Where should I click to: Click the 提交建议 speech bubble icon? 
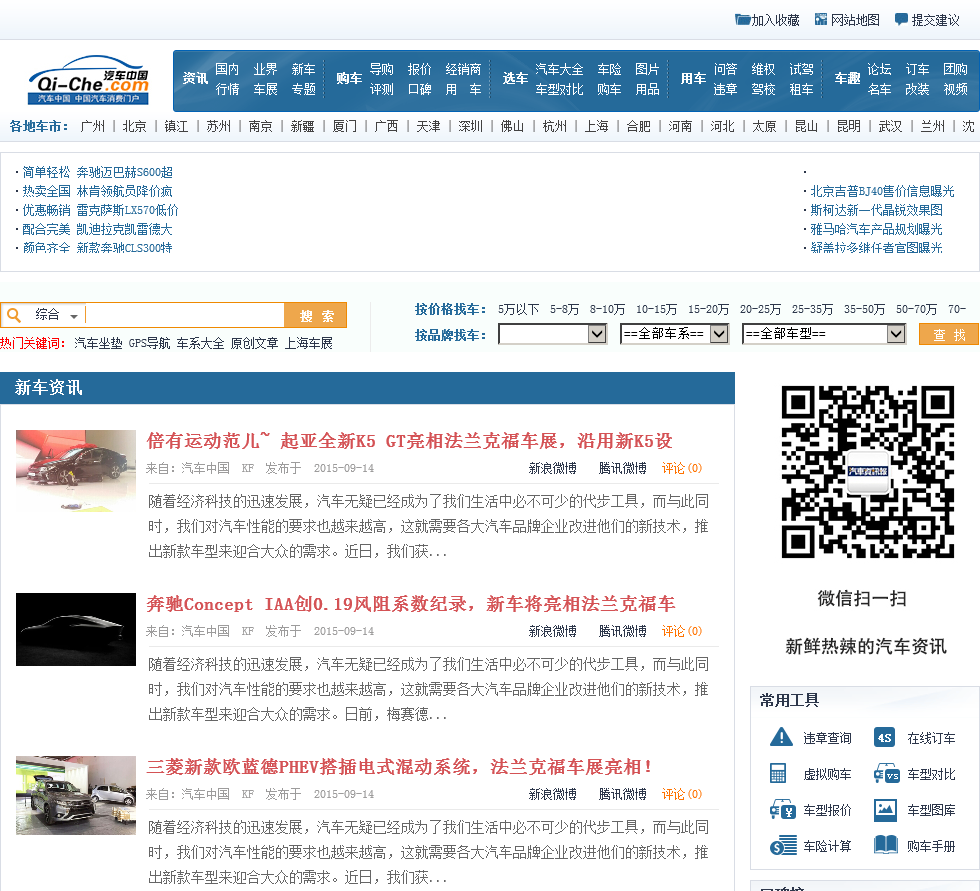(x=901, y=20)
